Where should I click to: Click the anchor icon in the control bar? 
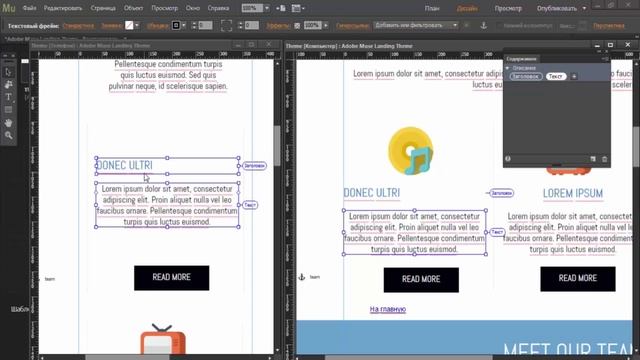(484, 25)
